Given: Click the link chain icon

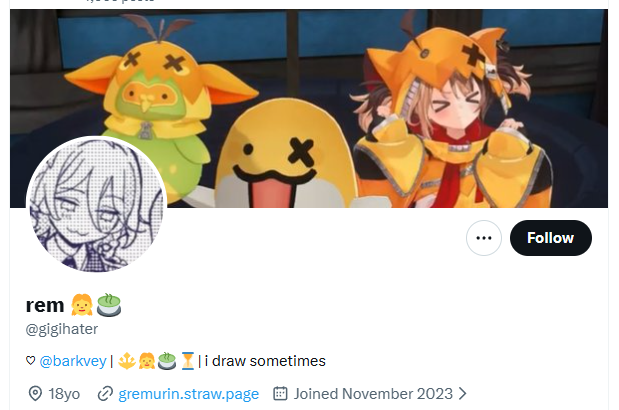Looking at the screenshot, I should (105, 394).
